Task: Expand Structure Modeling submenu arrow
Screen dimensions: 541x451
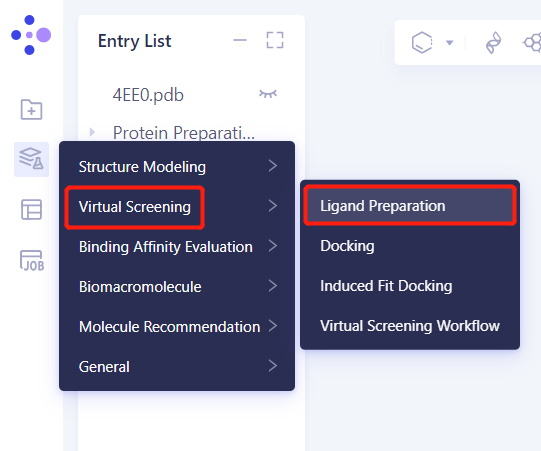Action: click(273, 166)
